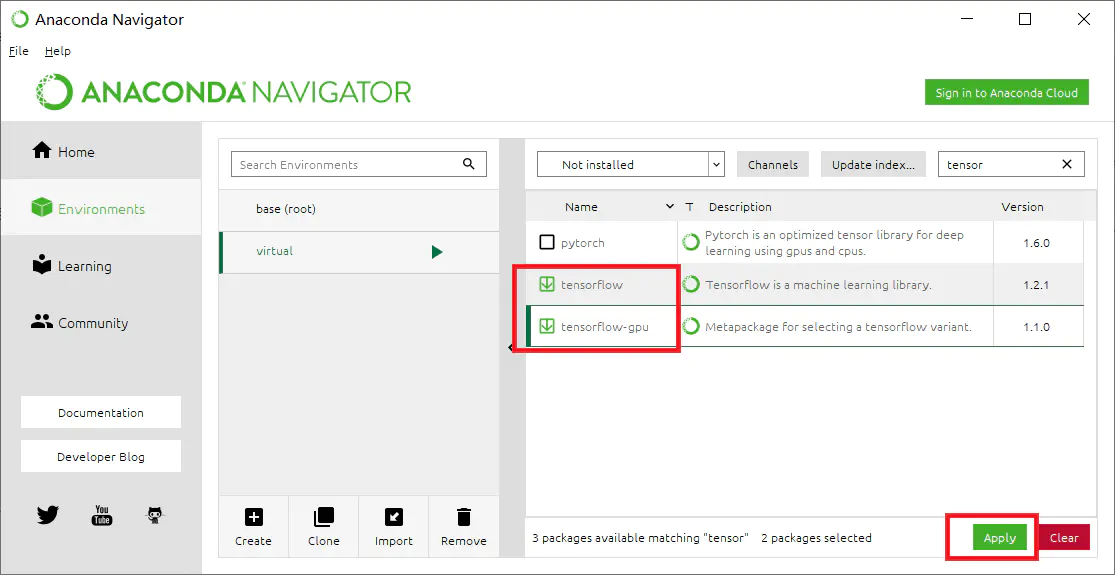This screenshot has width=1115, height=575.
Task: Click Sign in to Anaconda Cloud
Action: pyautogui.click(x=1006, y=92)
